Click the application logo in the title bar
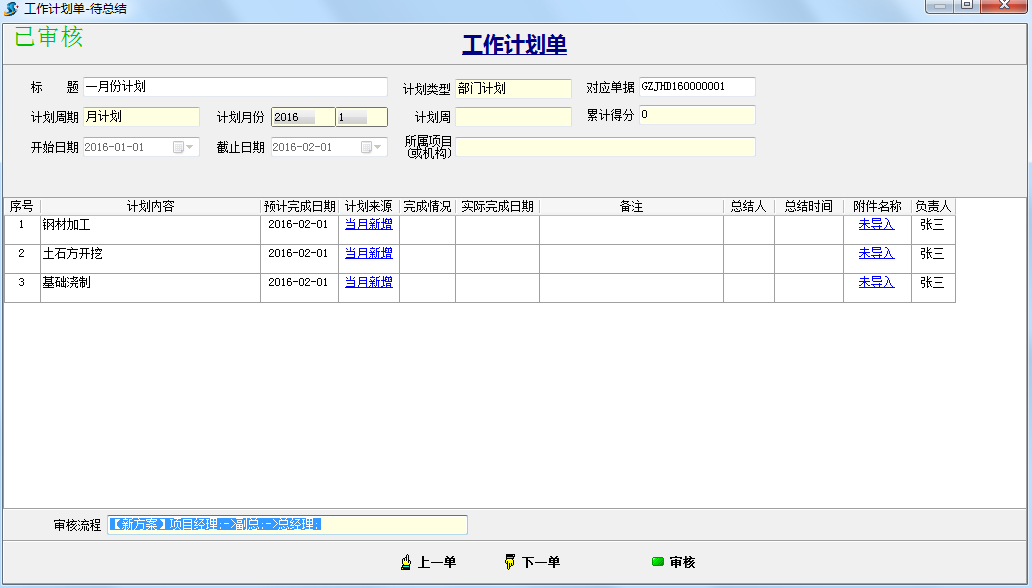The width and height of the screenshot is (1032, 588). [x=10, y=9]
